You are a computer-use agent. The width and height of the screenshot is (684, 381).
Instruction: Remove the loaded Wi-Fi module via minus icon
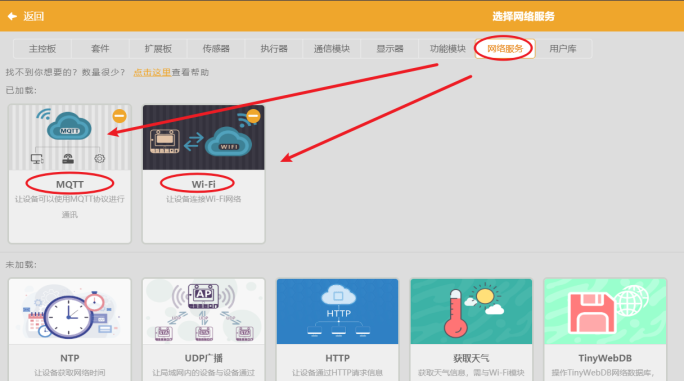pyautogui.click(x=253, y=116)
